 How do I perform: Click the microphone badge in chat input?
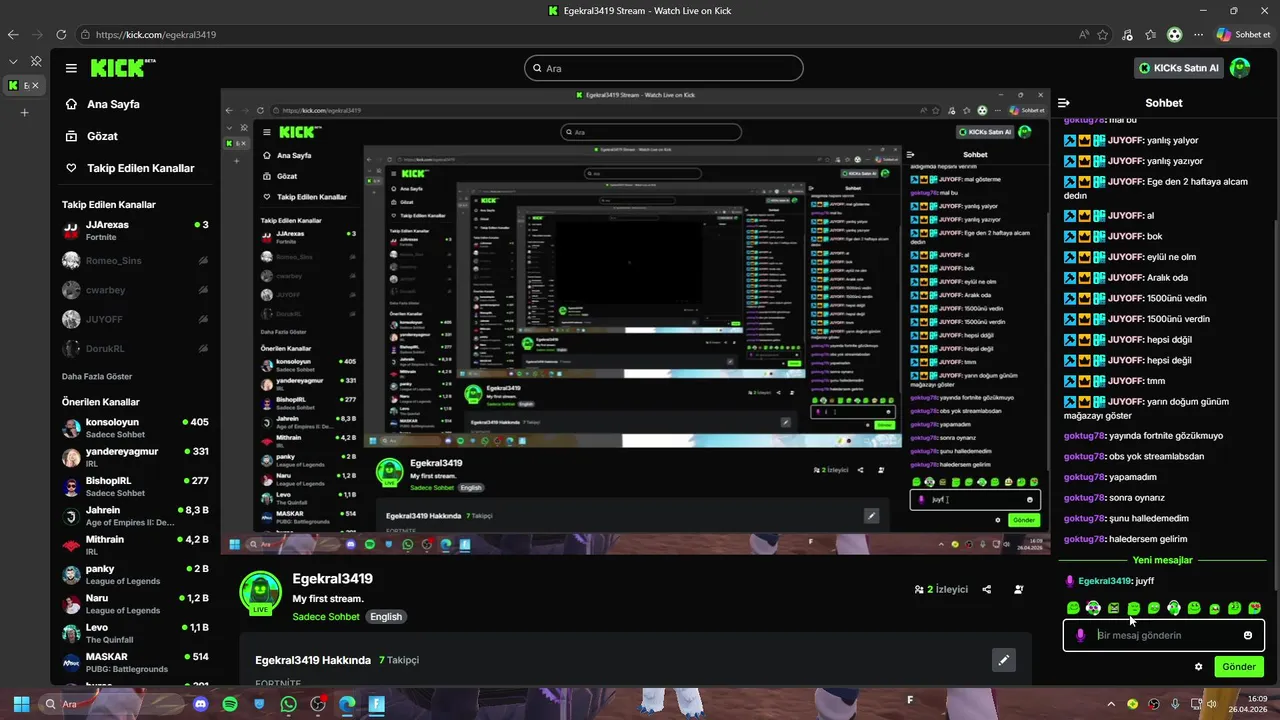tap(1080, 635)
